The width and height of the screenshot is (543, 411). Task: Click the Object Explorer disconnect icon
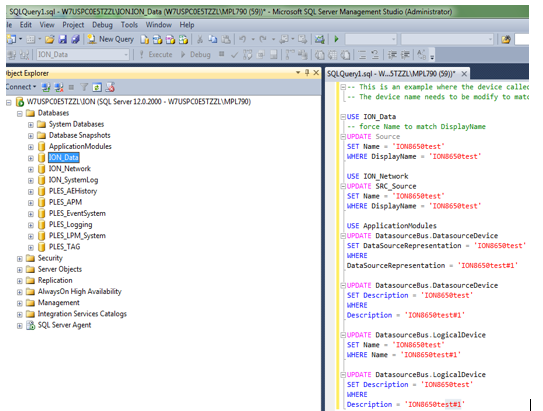coord(59,87)
